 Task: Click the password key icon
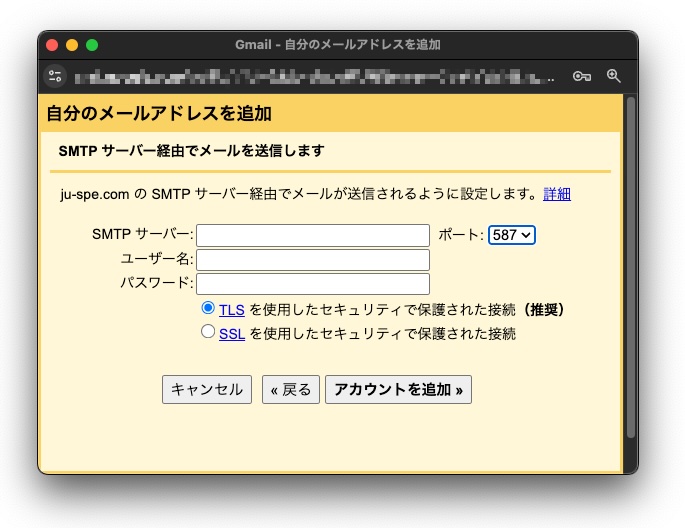(x=581, y=76)
